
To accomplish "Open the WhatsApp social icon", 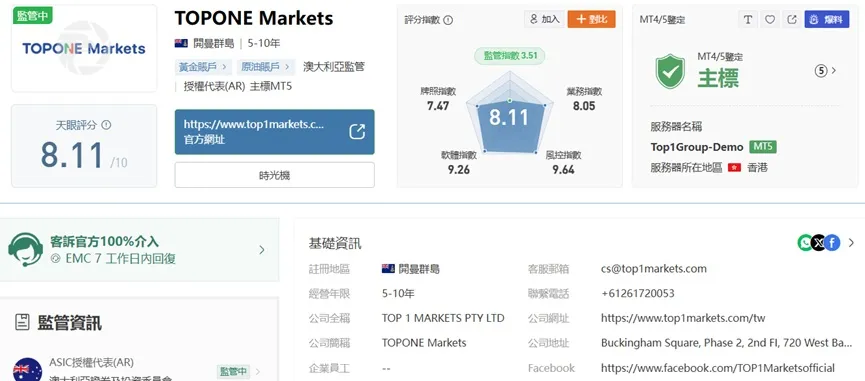I will pos(805,242).
